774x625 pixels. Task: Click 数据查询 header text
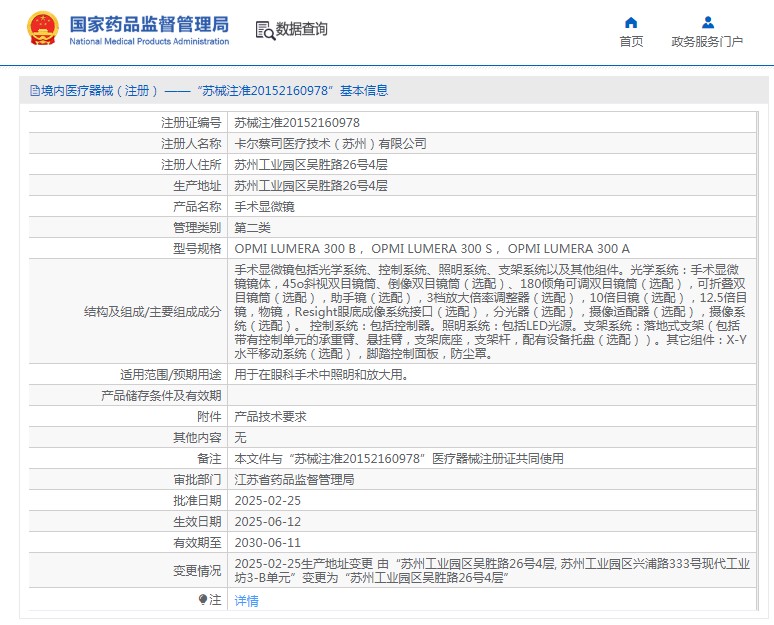302,29
